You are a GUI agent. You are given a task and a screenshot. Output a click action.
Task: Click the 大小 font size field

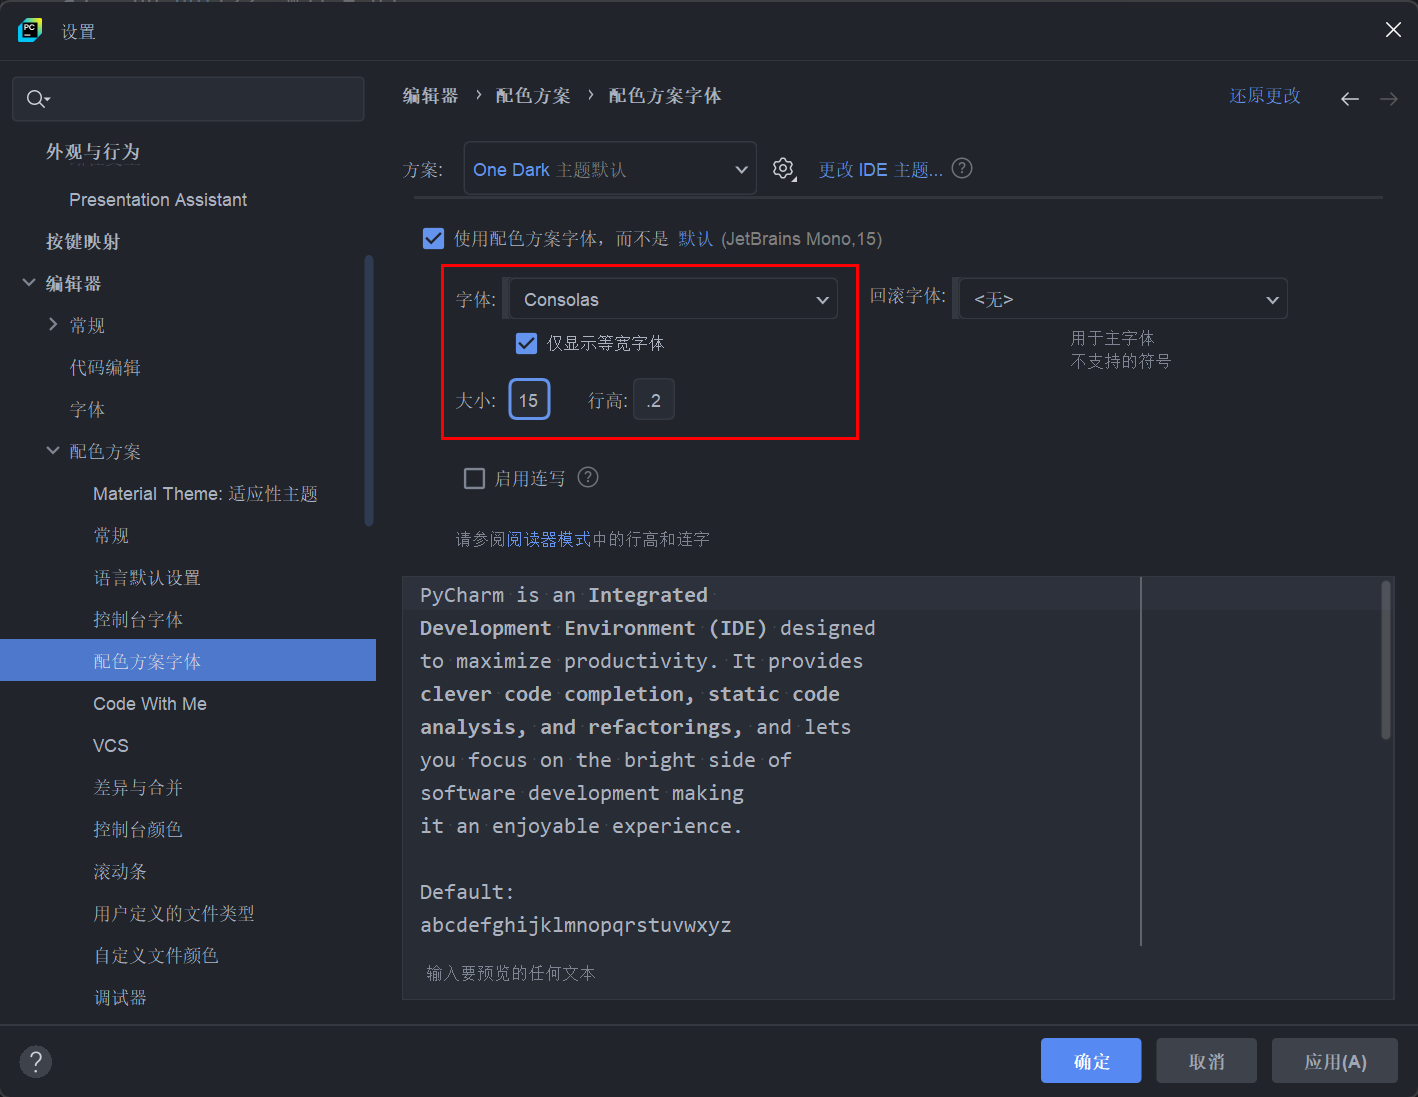[x=529, y=400]
